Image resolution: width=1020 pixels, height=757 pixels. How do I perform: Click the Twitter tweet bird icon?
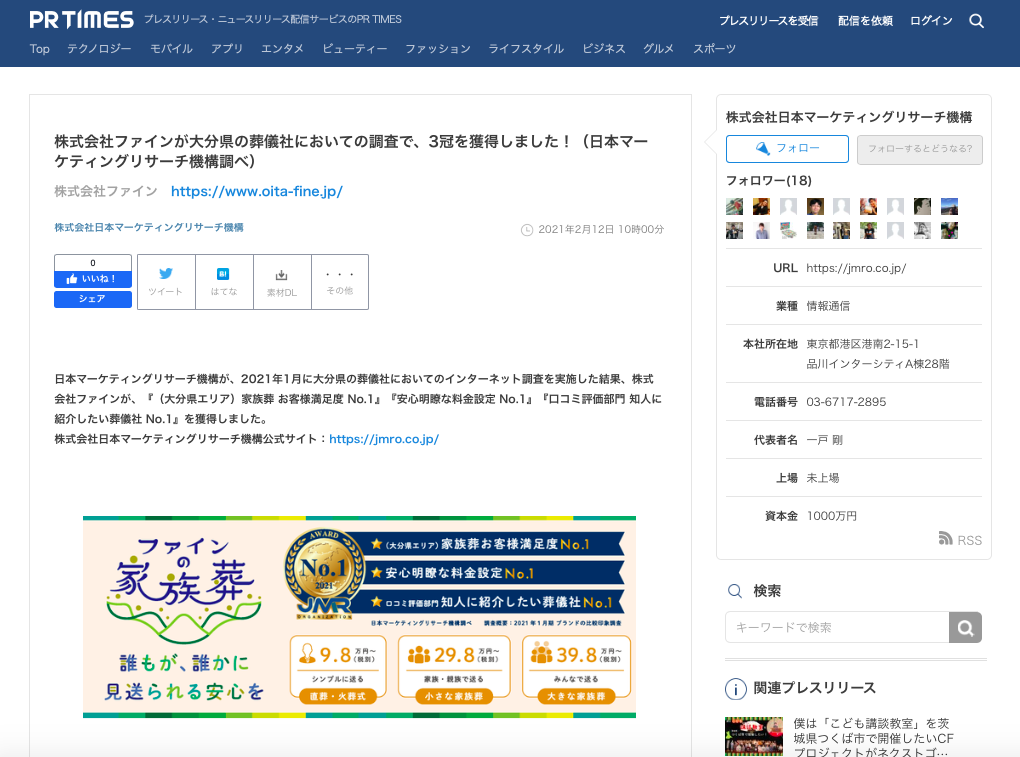pos(166,274)
